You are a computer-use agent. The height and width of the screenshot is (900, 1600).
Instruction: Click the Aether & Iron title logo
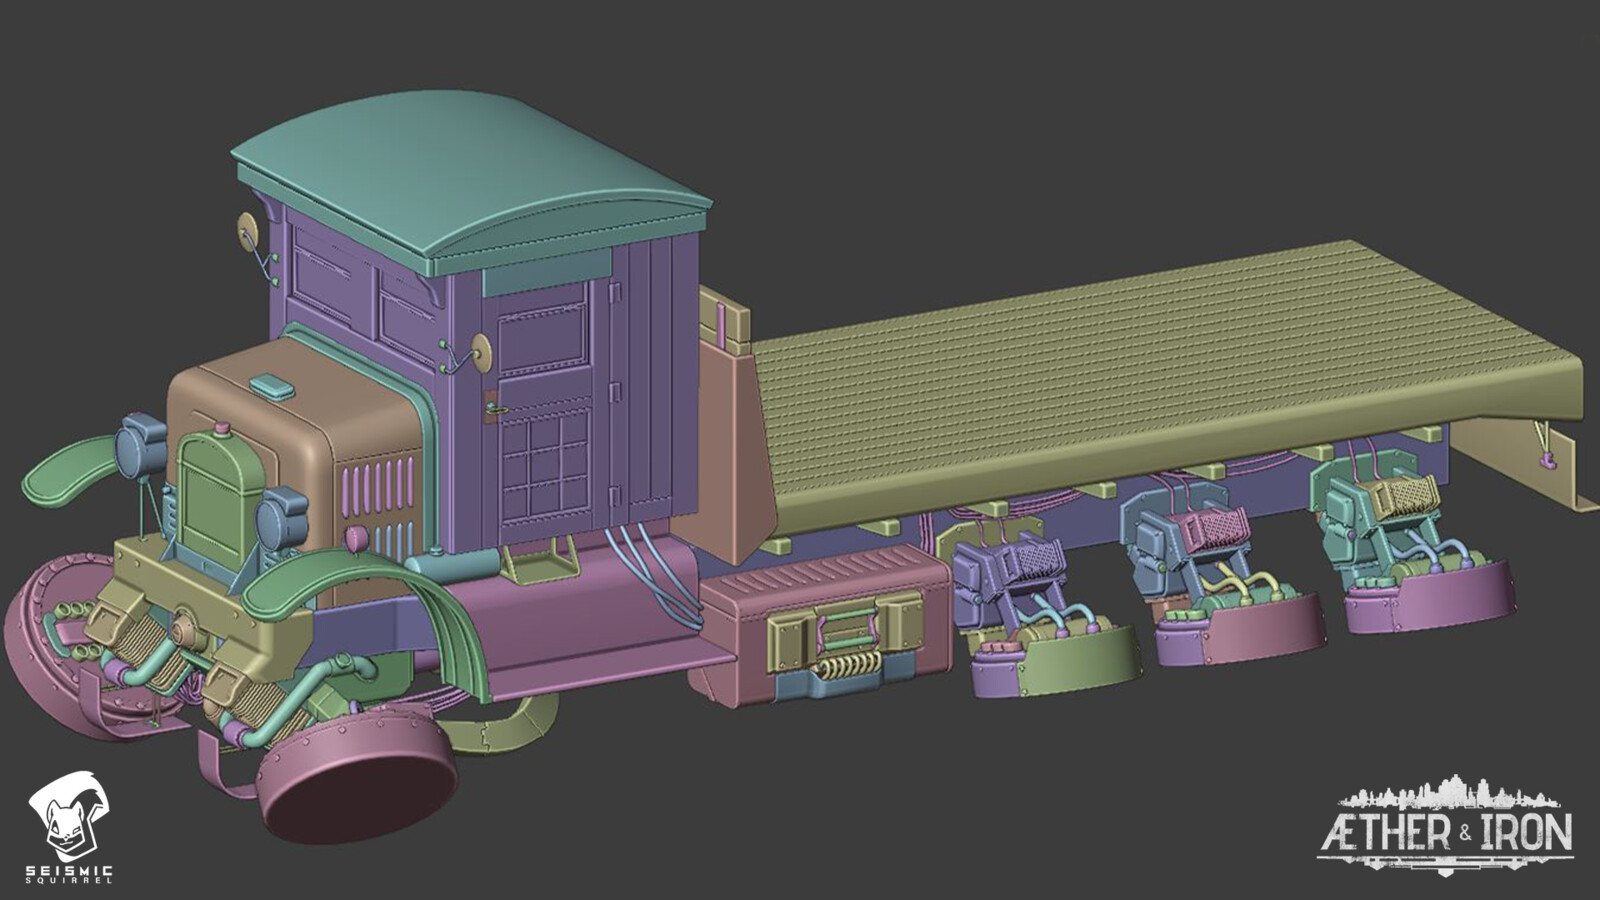click(x=1447, y=824)
